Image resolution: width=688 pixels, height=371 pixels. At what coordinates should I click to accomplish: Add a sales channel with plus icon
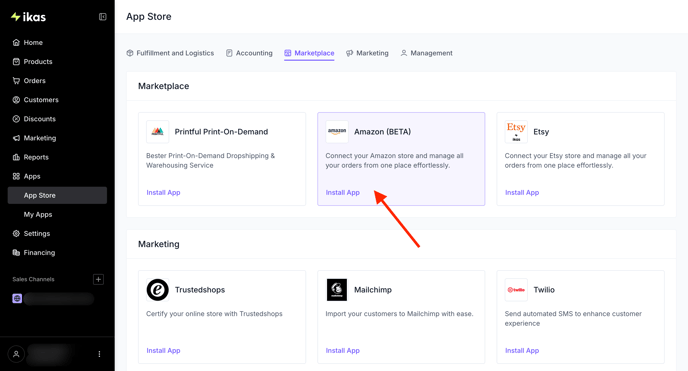pyautogui.click(x=98, y=279)
